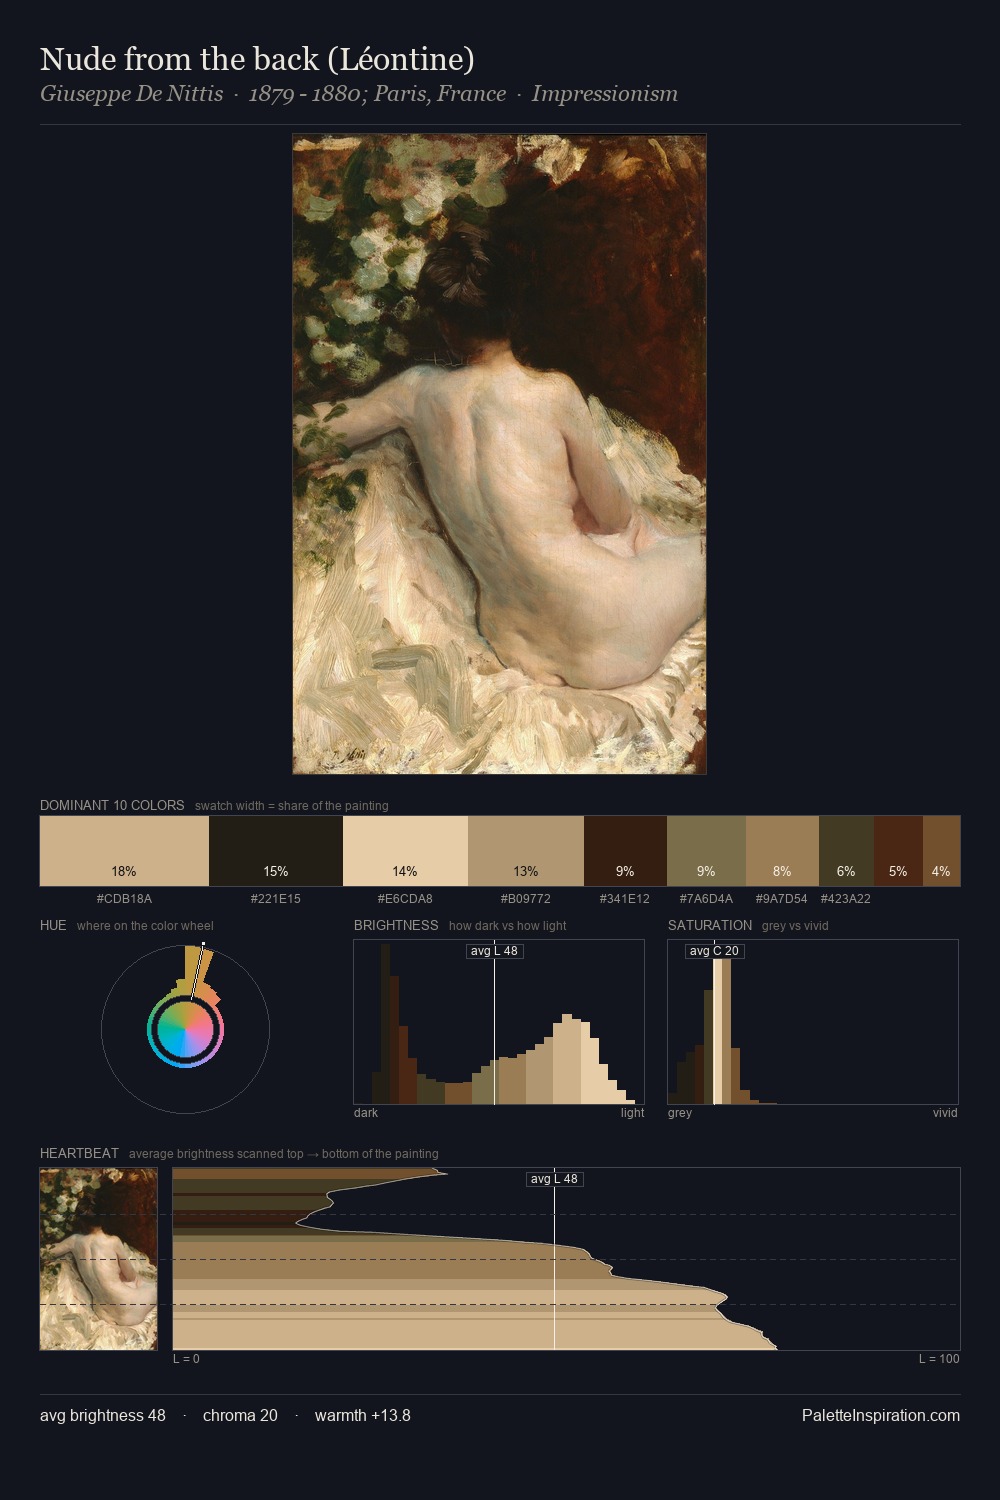Select the 18% swatch for #CDB18A
Viewport: 1000px width, 1500px height.
(124, 851)
